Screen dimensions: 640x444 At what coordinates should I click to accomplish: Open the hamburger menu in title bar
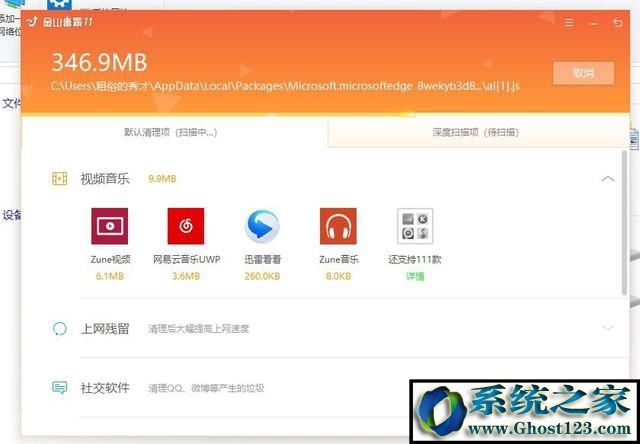point(569,22)
